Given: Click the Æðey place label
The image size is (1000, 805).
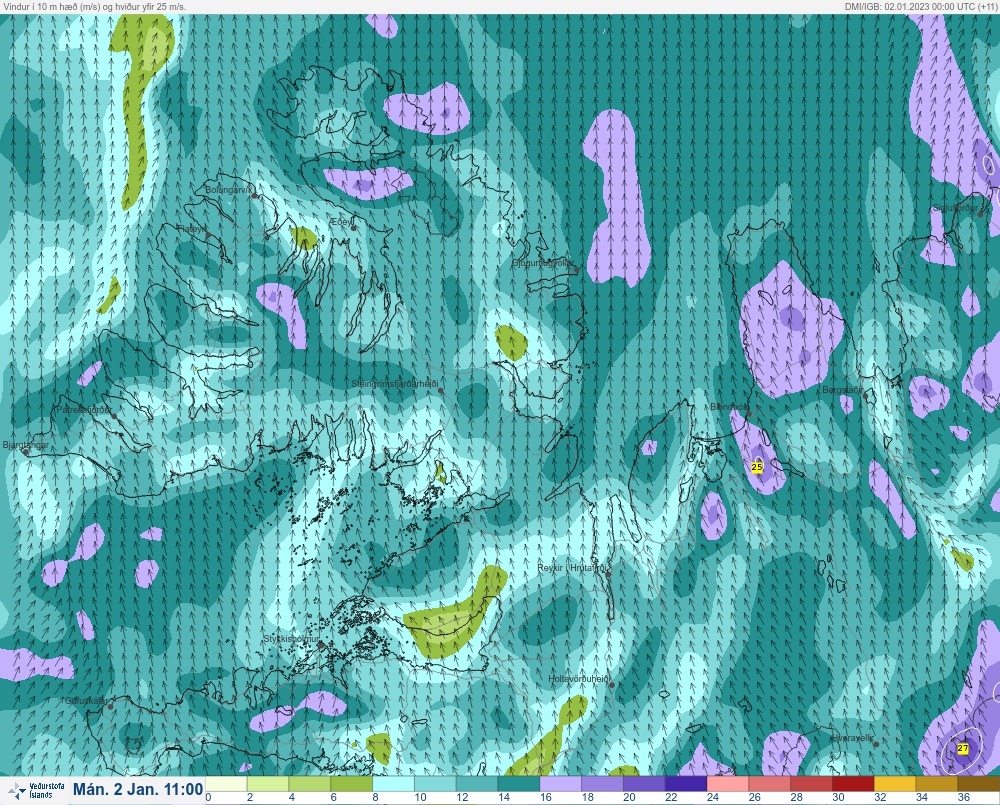Looking at the screenshot, I should click(341, 221).
